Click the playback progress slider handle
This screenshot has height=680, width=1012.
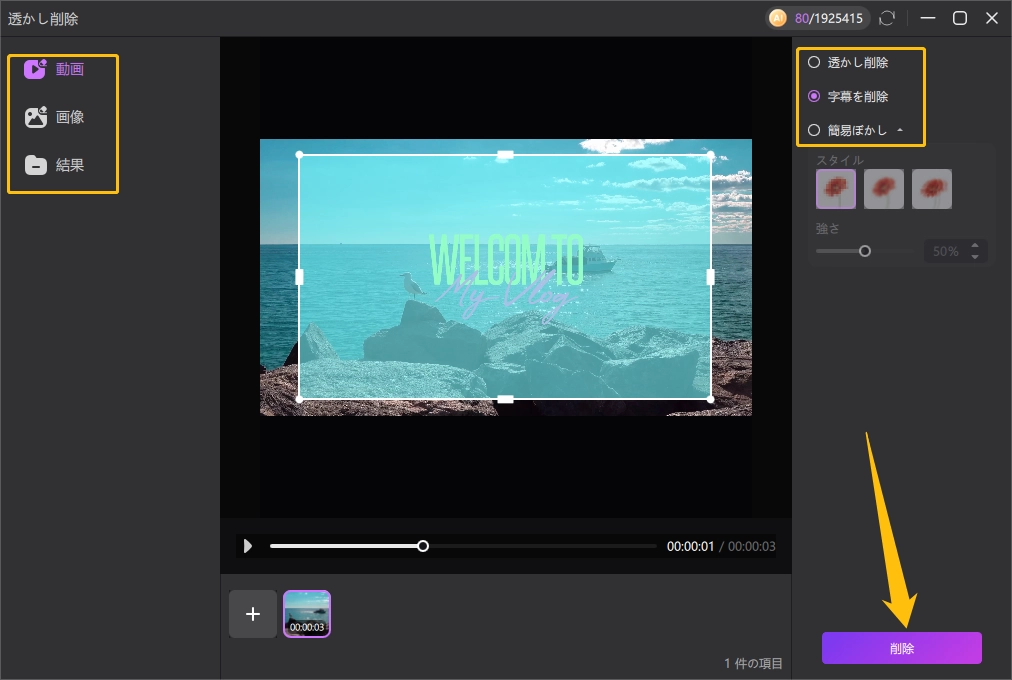tap(423, 546)
